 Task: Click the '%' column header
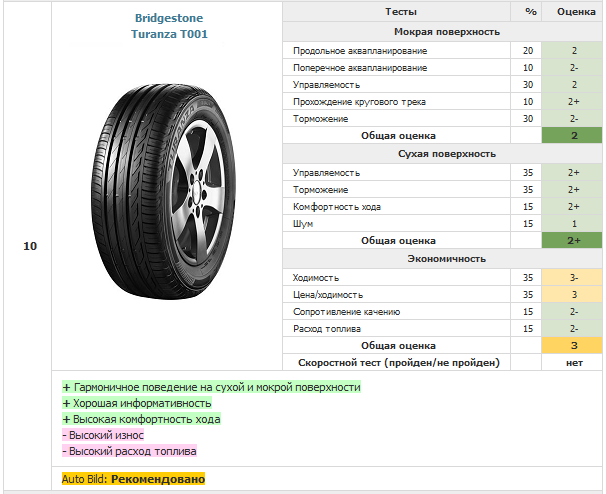tap(531, 12)
